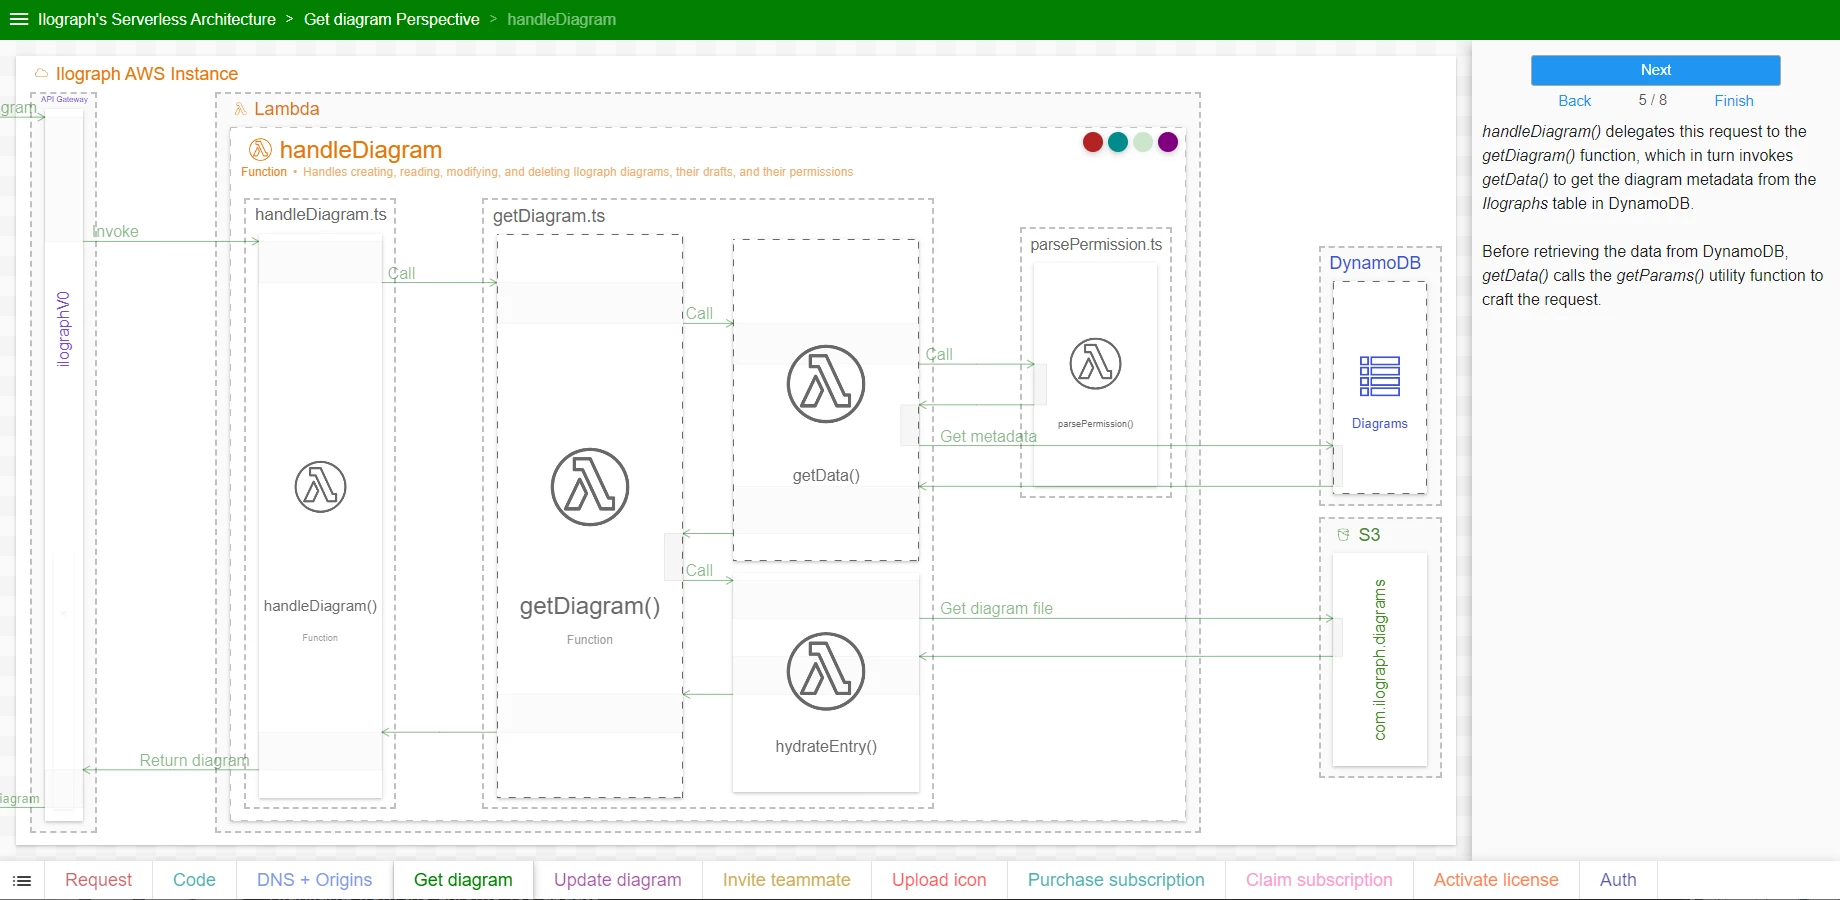Click the Return diagram arrow label
Screen dimensions: 1840x900
194,760
